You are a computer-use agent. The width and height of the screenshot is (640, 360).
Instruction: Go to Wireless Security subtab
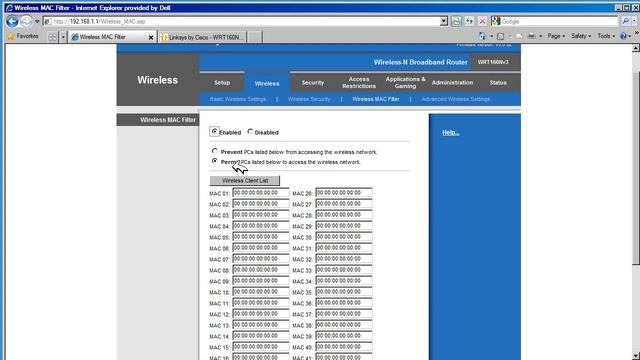pos(309,99)
